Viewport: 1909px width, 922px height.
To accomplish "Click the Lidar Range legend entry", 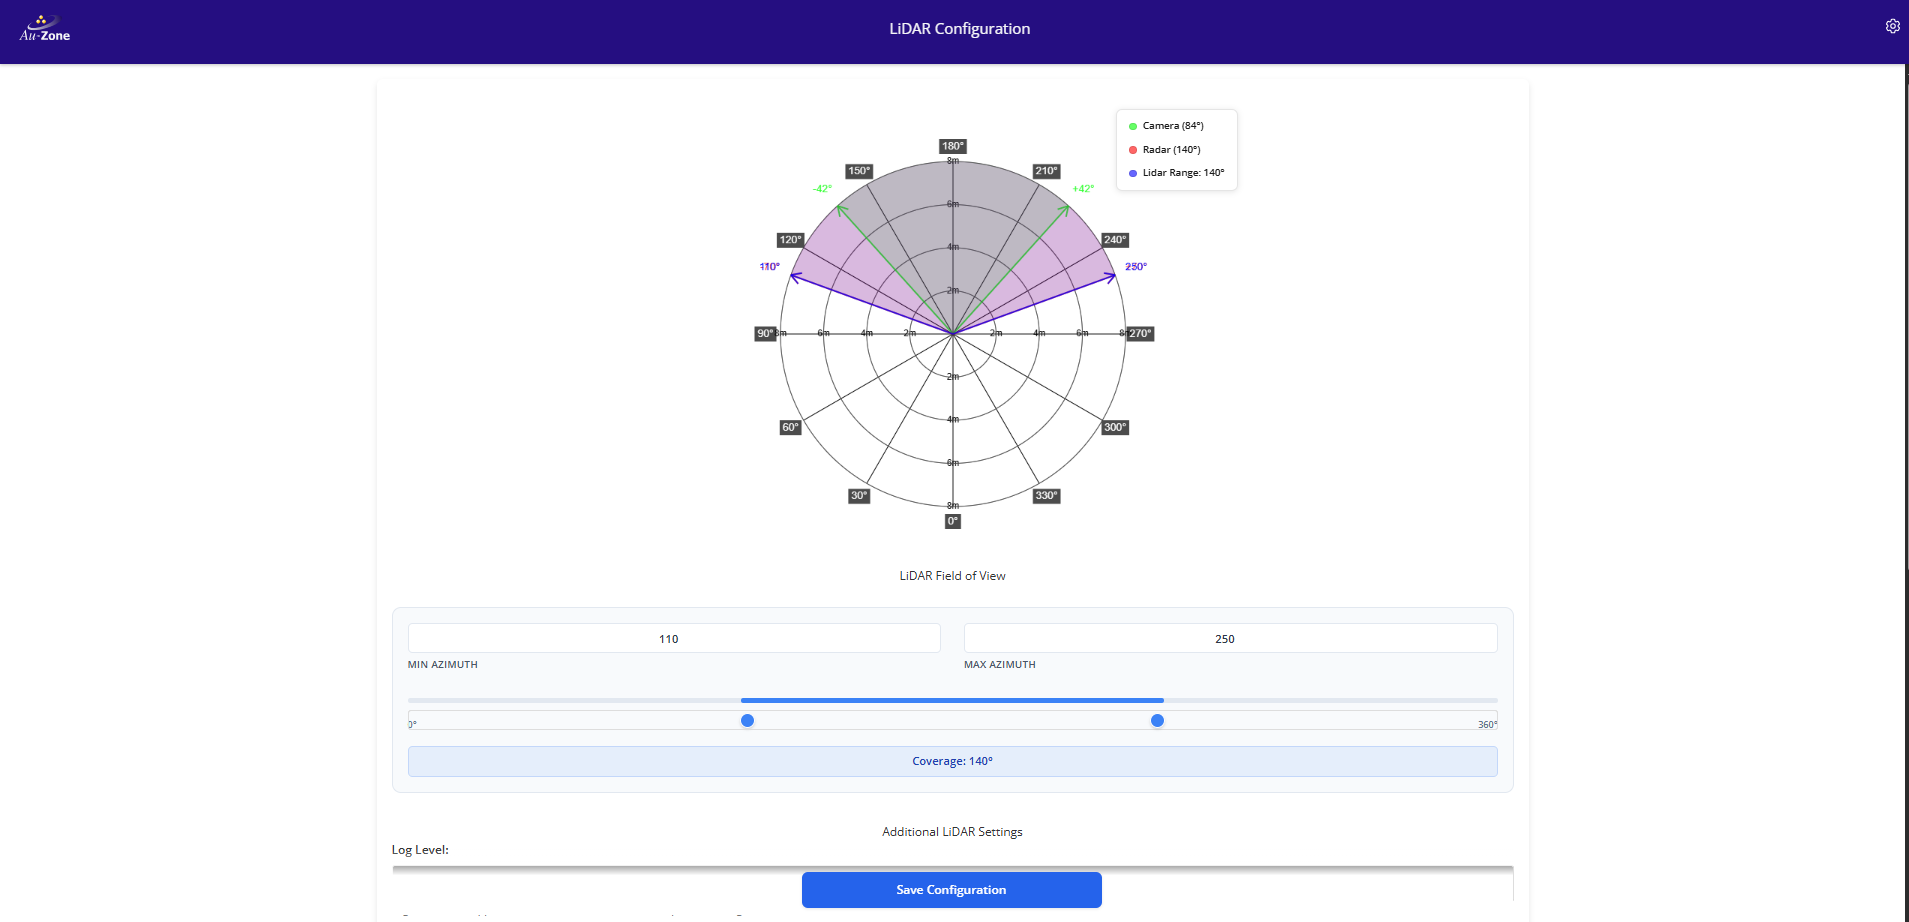I will point(1182,173).
